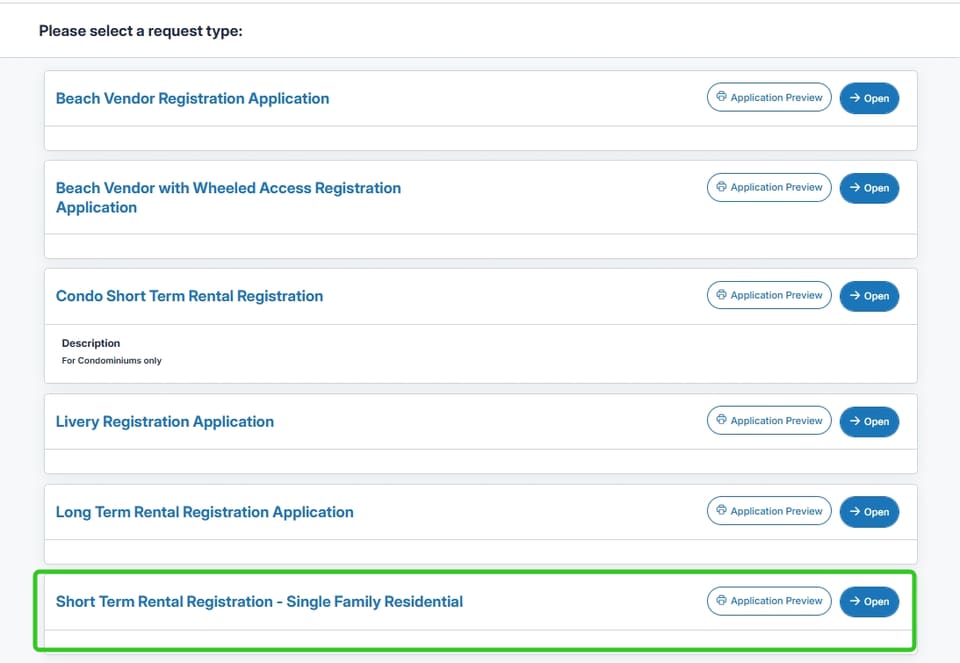Click the Beach Vendor Registration Application title

(192, 99)
